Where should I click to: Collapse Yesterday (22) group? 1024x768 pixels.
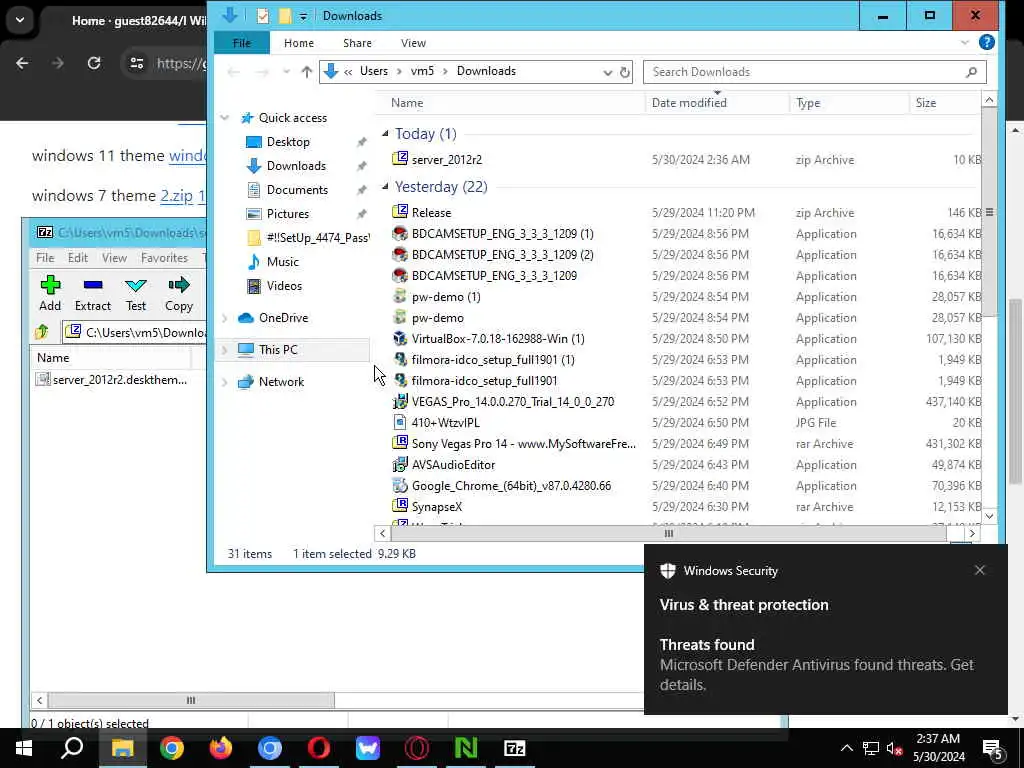tap(385, 187)
